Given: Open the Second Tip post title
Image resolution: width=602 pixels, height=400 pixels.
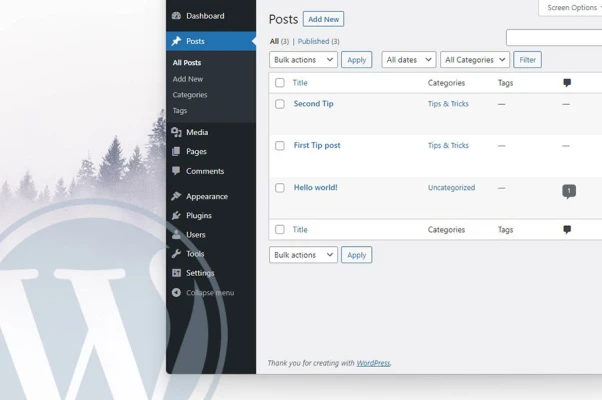Looking at the screenshot, I should pyautogui.click(x=314, y=104).
